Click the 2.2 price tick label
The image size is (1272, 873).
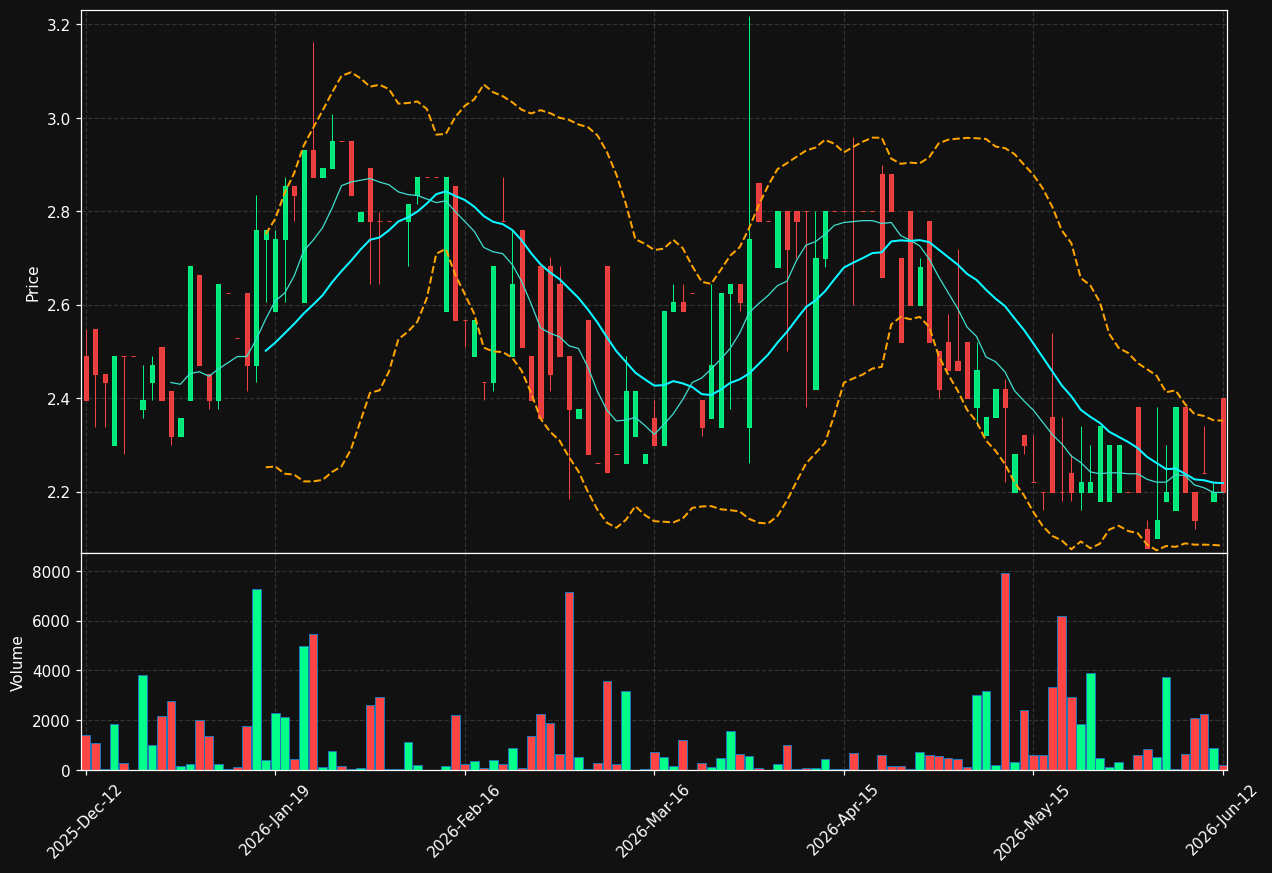coord(61,492)
